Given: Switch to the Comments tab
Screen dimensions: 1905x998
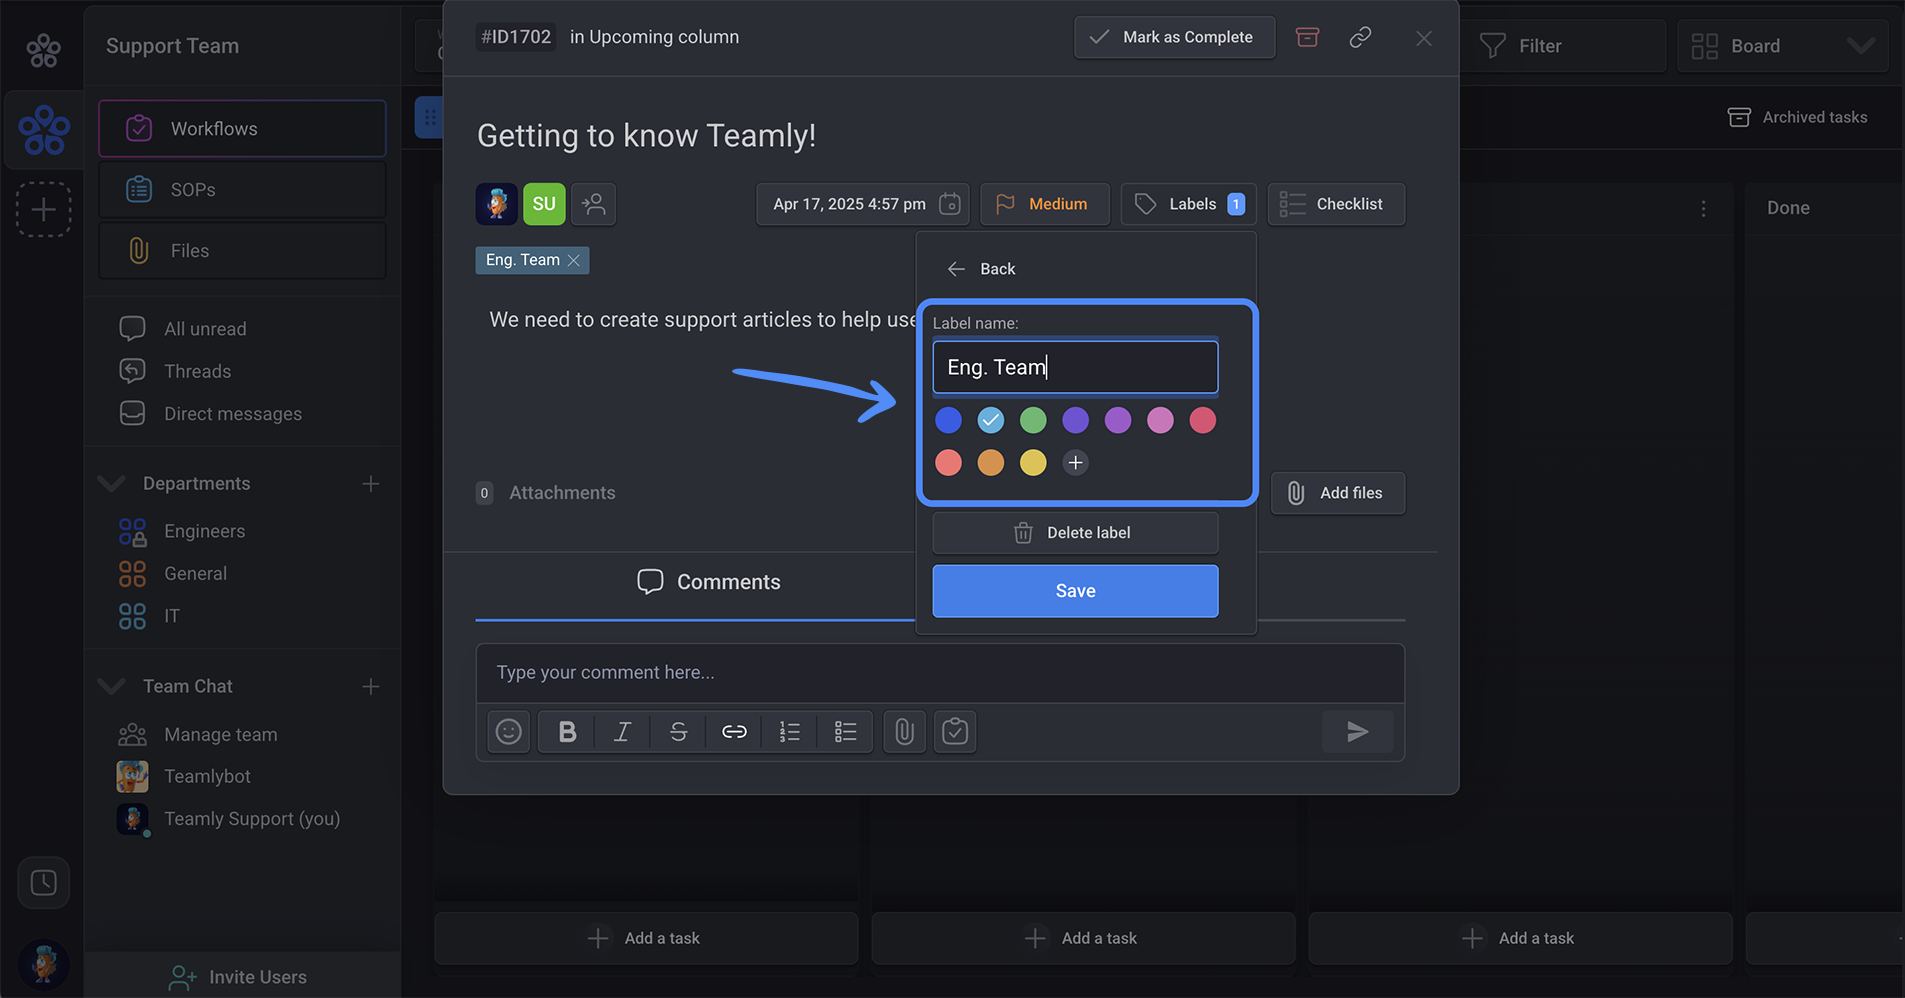Looking at the screenshot, I should point(709,582).
